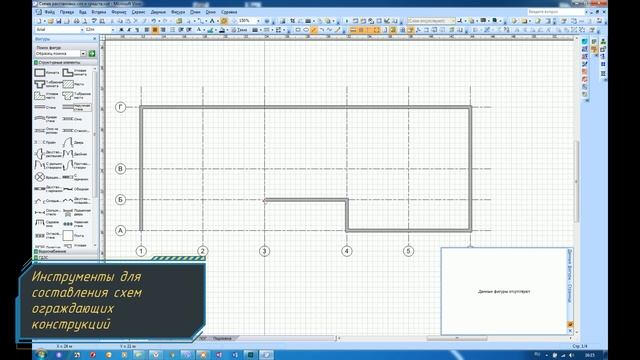Click the green shape search Go button
640x360 pixels.
[92, 53]
